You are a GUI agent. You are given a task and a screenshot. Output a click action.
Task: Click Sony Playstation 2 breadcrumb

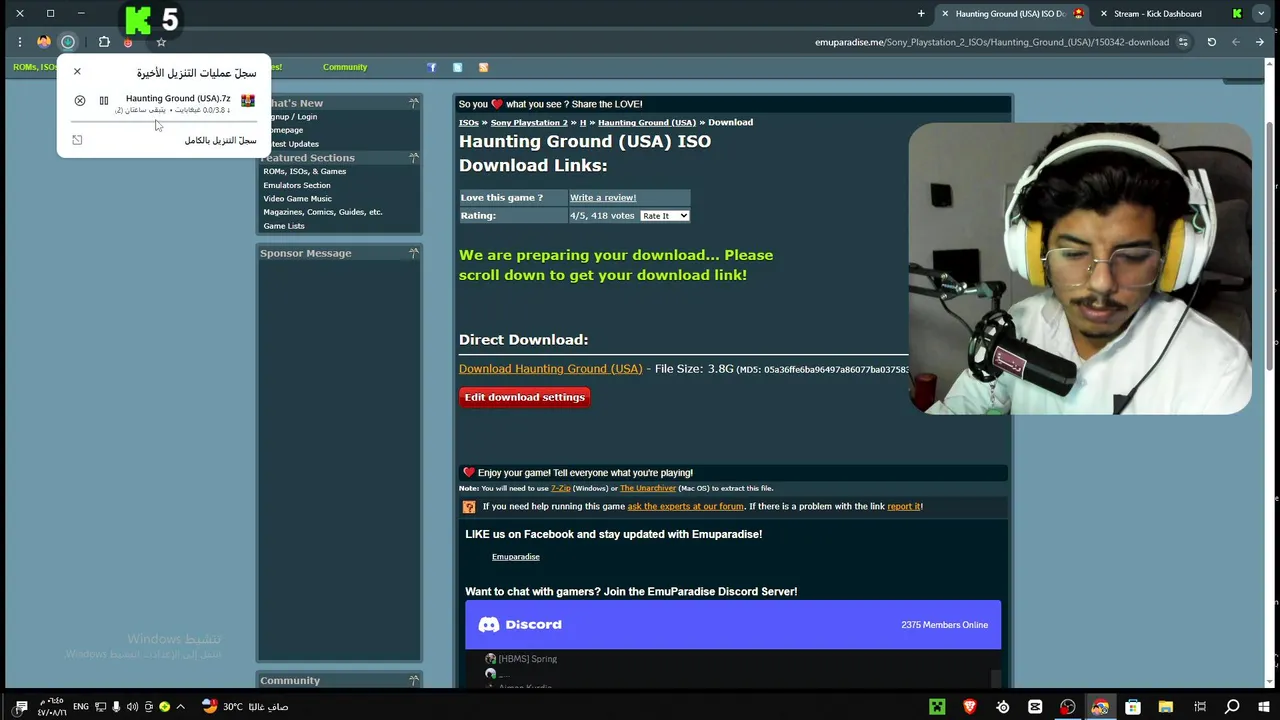[x=529, y=122]
